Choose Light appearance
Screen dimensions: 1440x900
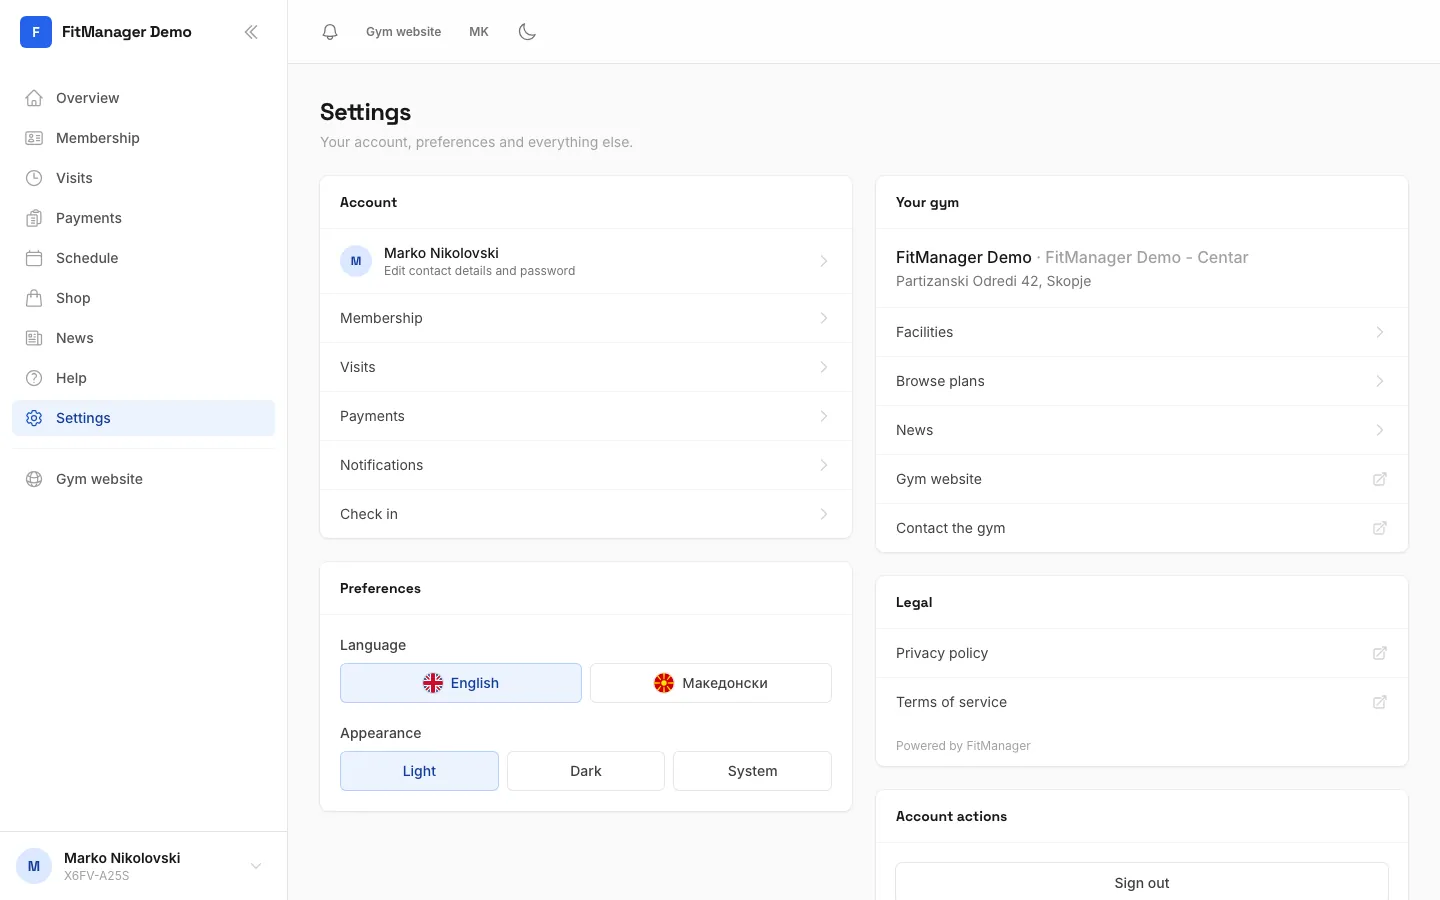click(419, 771)
